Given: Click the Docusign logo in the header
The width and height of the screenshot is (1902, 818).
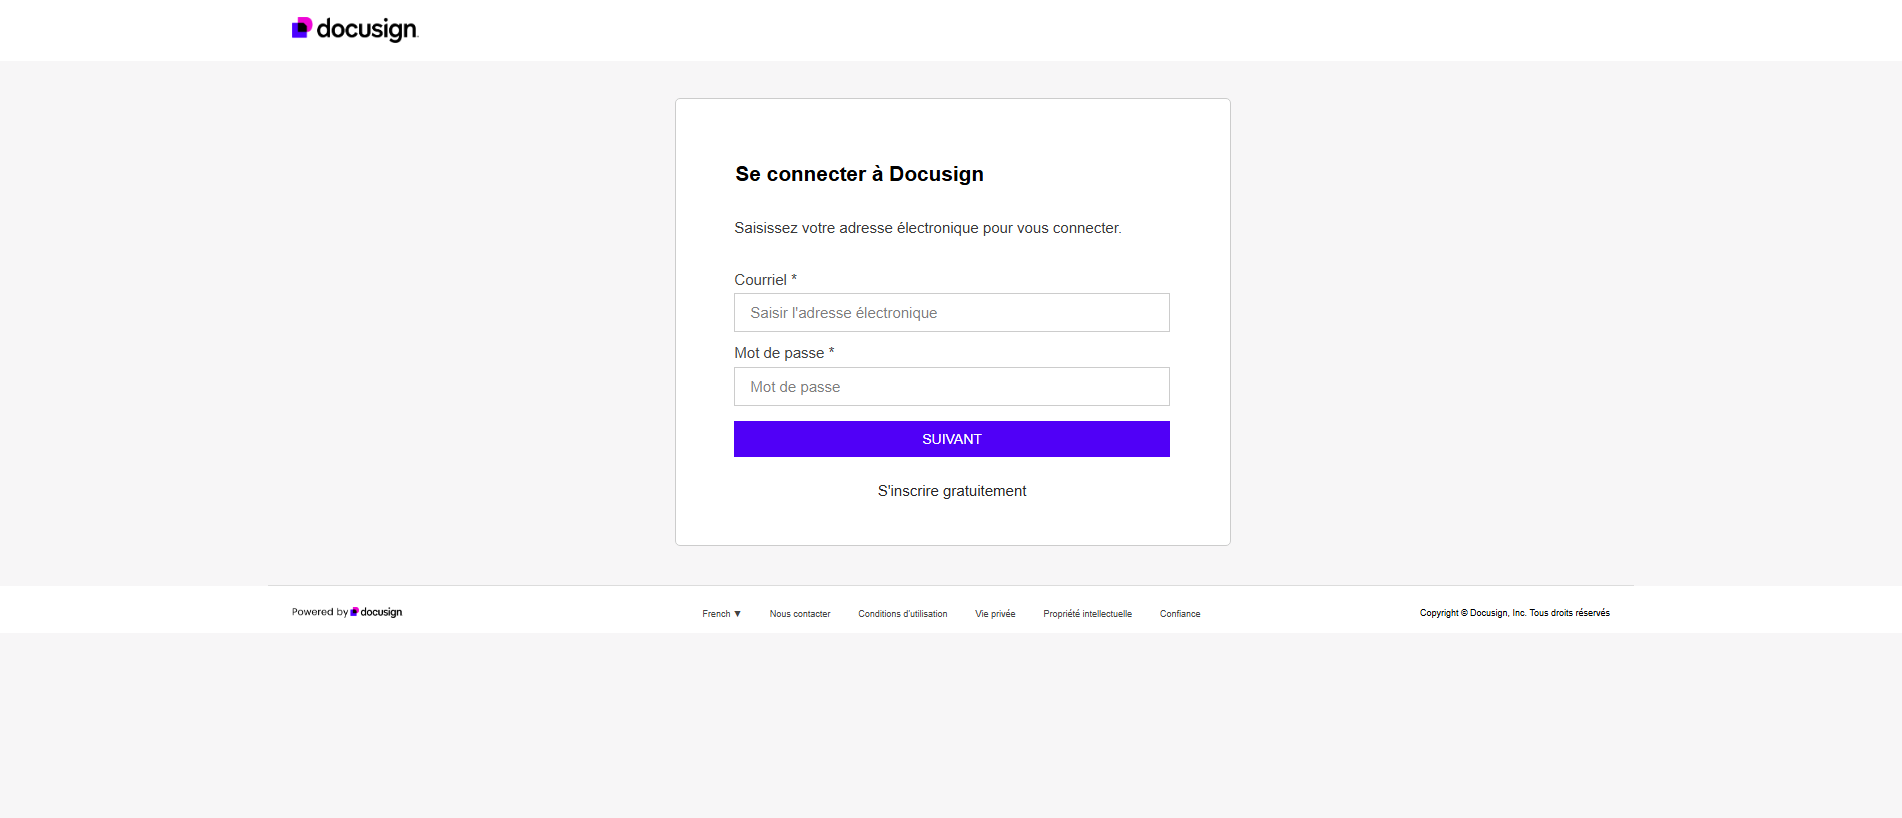Looking at the screenshot, I should pyautogui.click(x=355, y=29).
